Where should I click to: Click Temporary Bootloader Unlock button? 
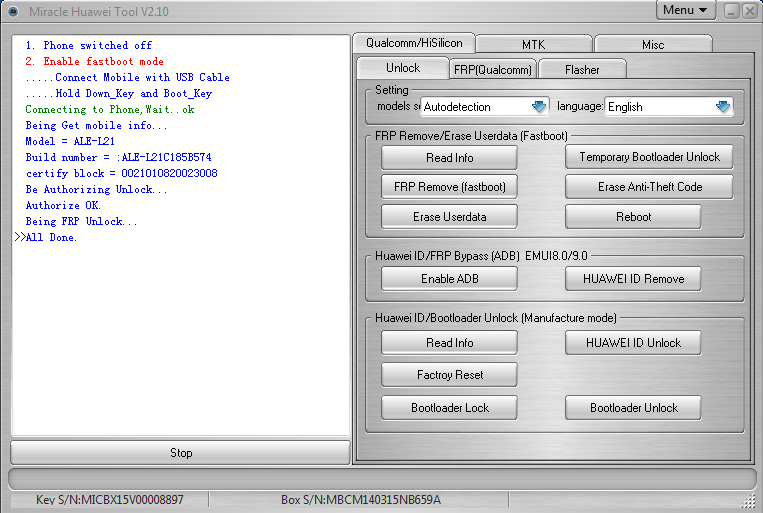(649, 157)
